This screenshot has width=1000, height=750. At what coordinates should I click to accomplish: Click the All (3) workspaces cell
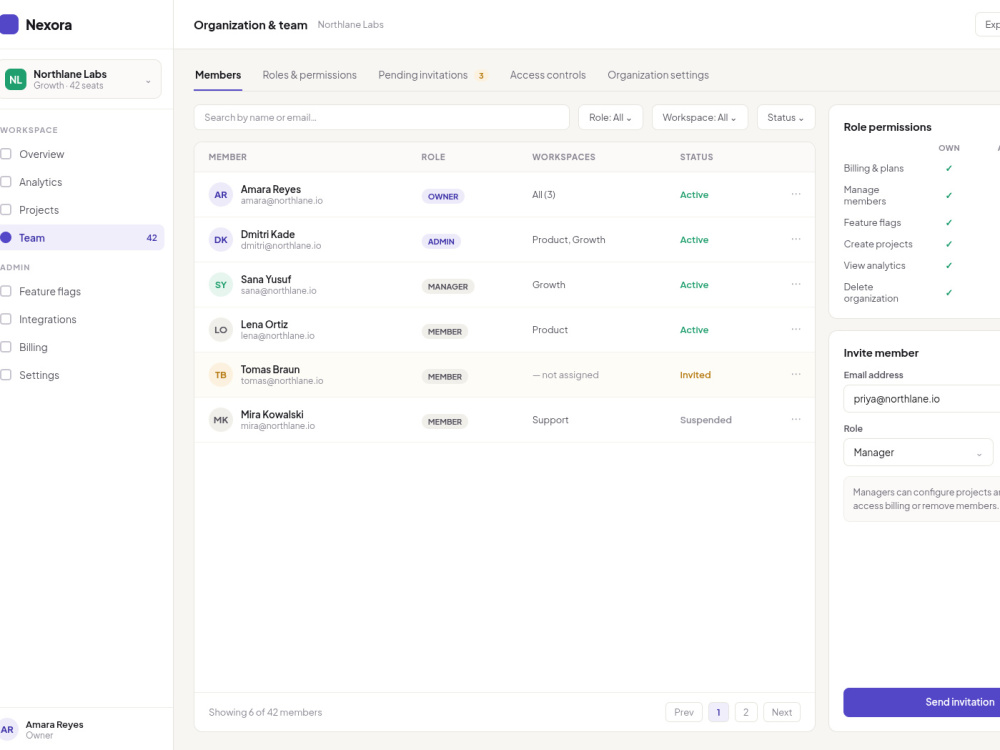544,195
